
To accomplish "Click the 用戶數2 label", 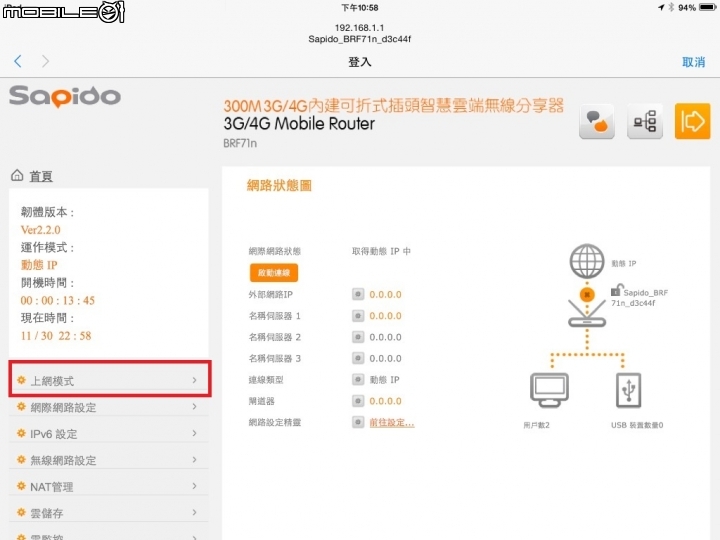I will [536, 425].
